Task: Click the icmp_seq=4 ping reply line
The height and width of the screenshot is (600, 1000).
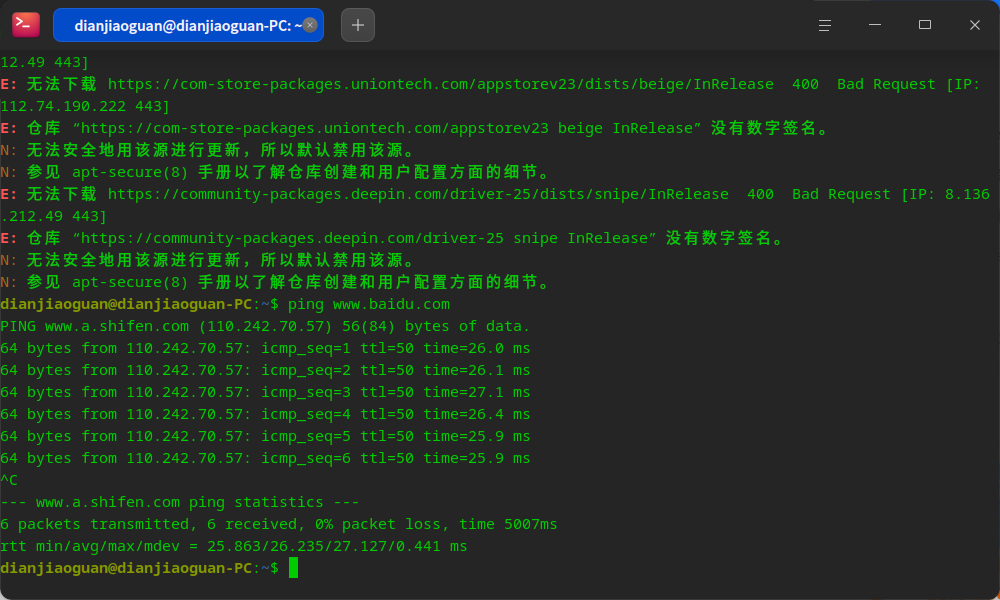Action: pos(265,414)
